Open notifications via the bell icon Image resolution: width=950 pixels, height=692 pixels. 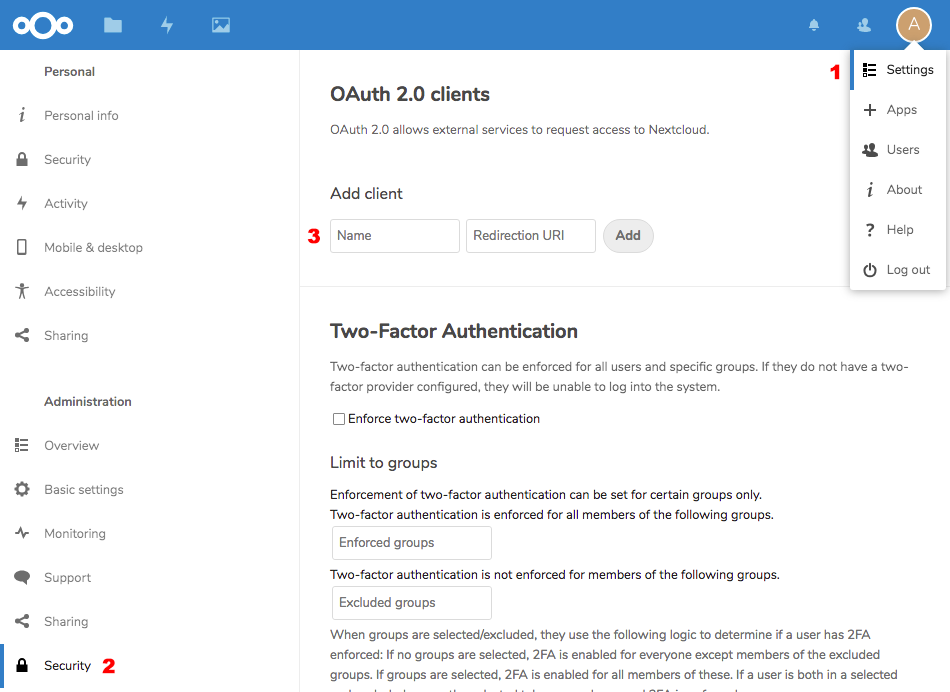coord(813,25)
